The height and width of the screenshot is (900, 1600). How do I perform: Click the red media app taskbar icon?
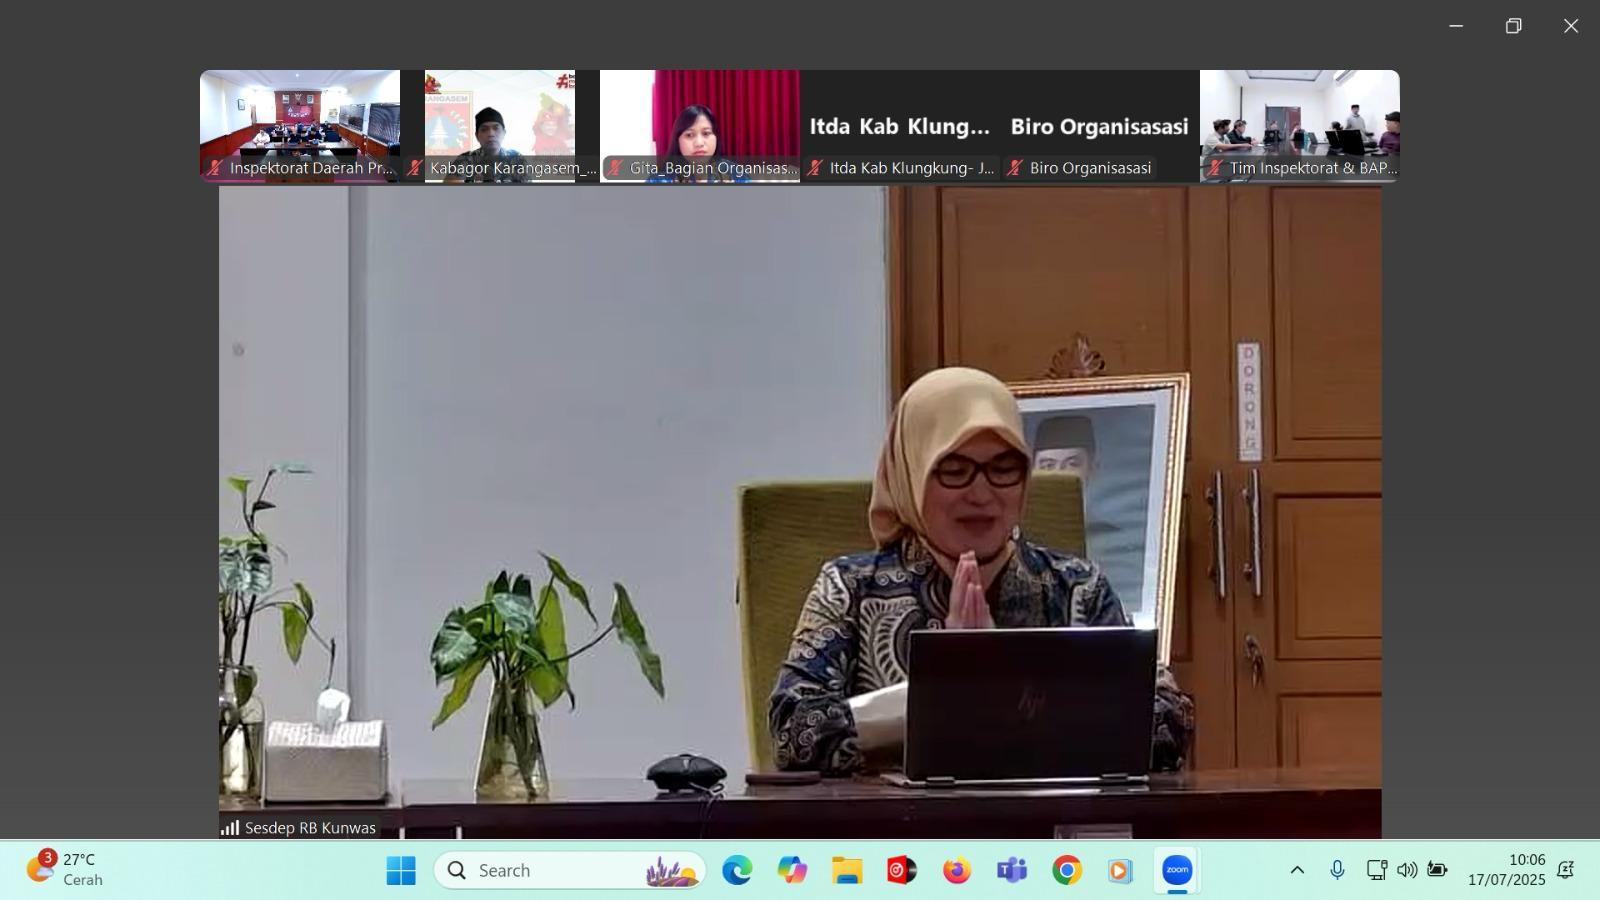[x=902, y=871]
